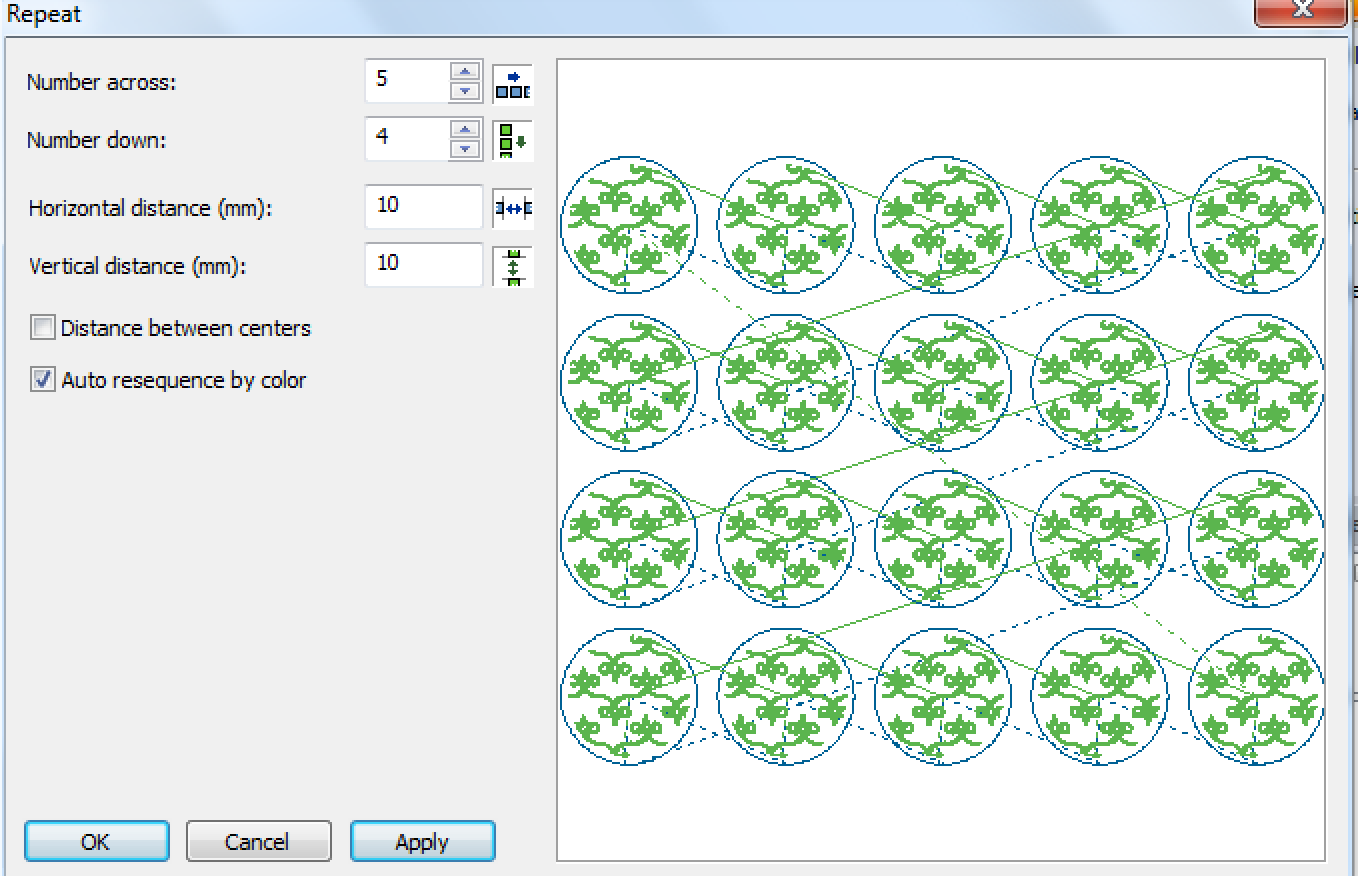Click the Horizontal distance icon

(x=513, y=208)
